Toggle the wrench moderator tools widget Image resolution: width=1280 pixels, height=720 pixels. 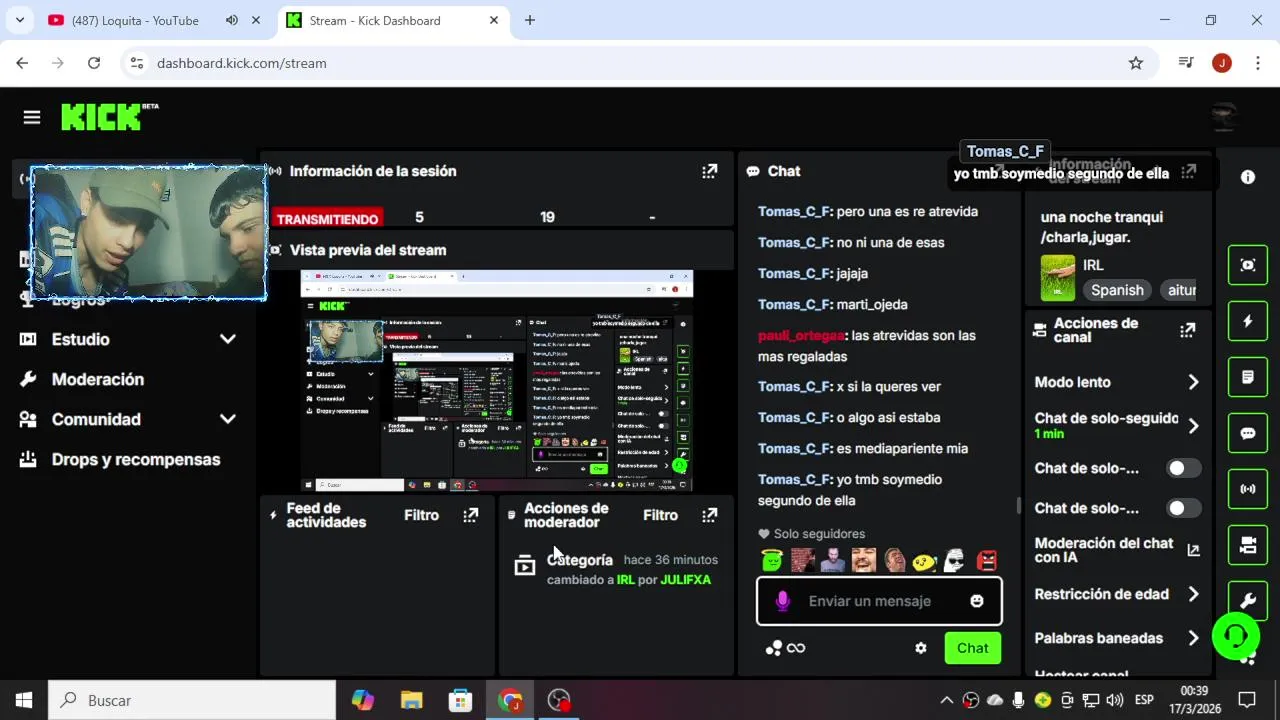tap(1248, 600)
